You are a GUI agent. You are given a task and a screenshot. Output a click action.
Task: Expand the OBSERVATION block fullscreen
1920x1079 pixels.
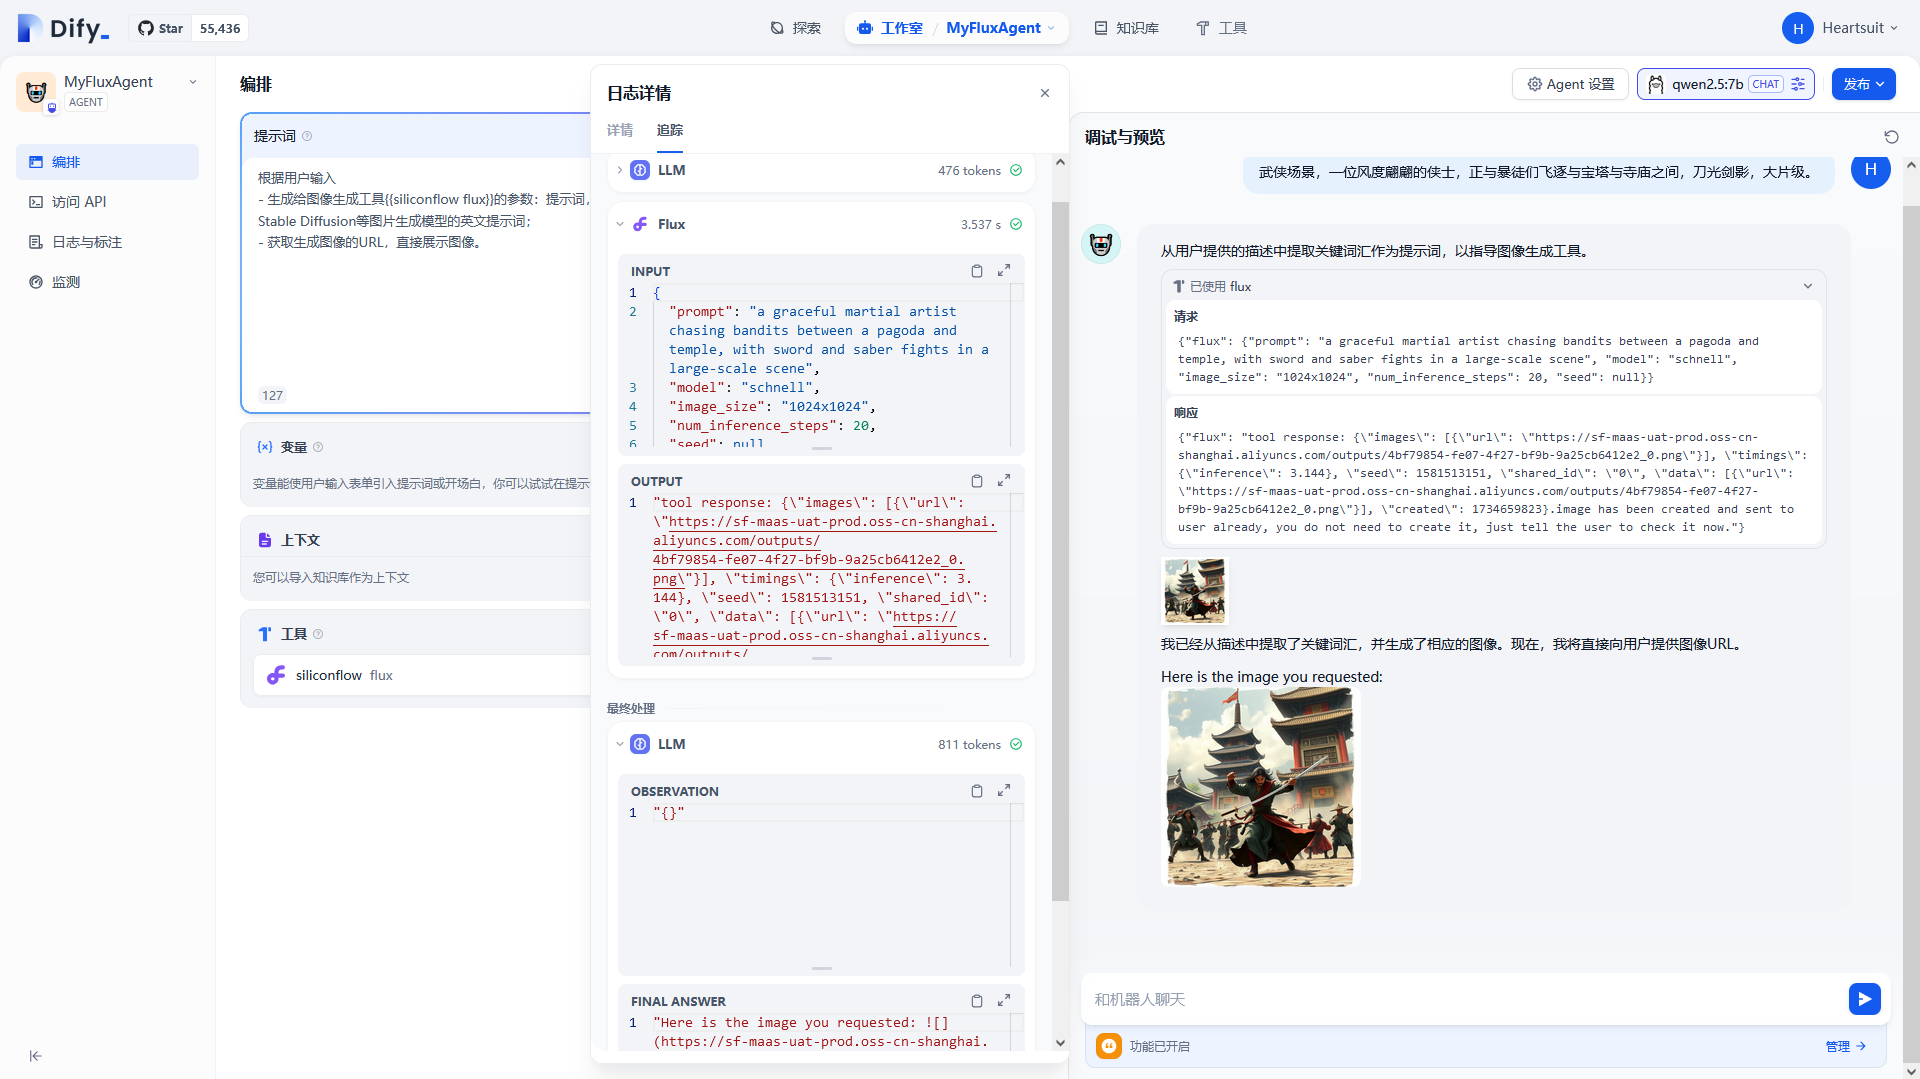pyautogui.click(x=1004, y=790)
